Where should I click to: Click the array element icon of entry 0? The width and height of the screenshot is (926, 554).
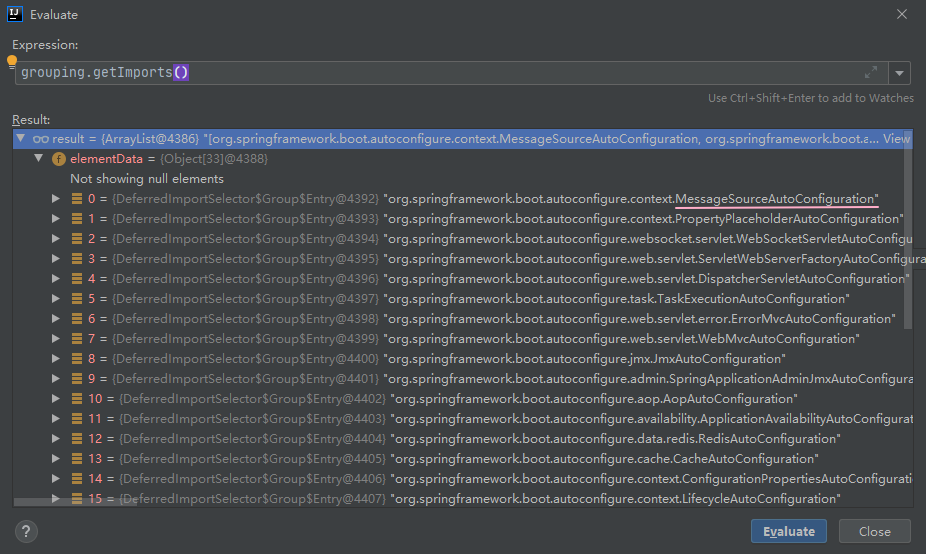77,199
